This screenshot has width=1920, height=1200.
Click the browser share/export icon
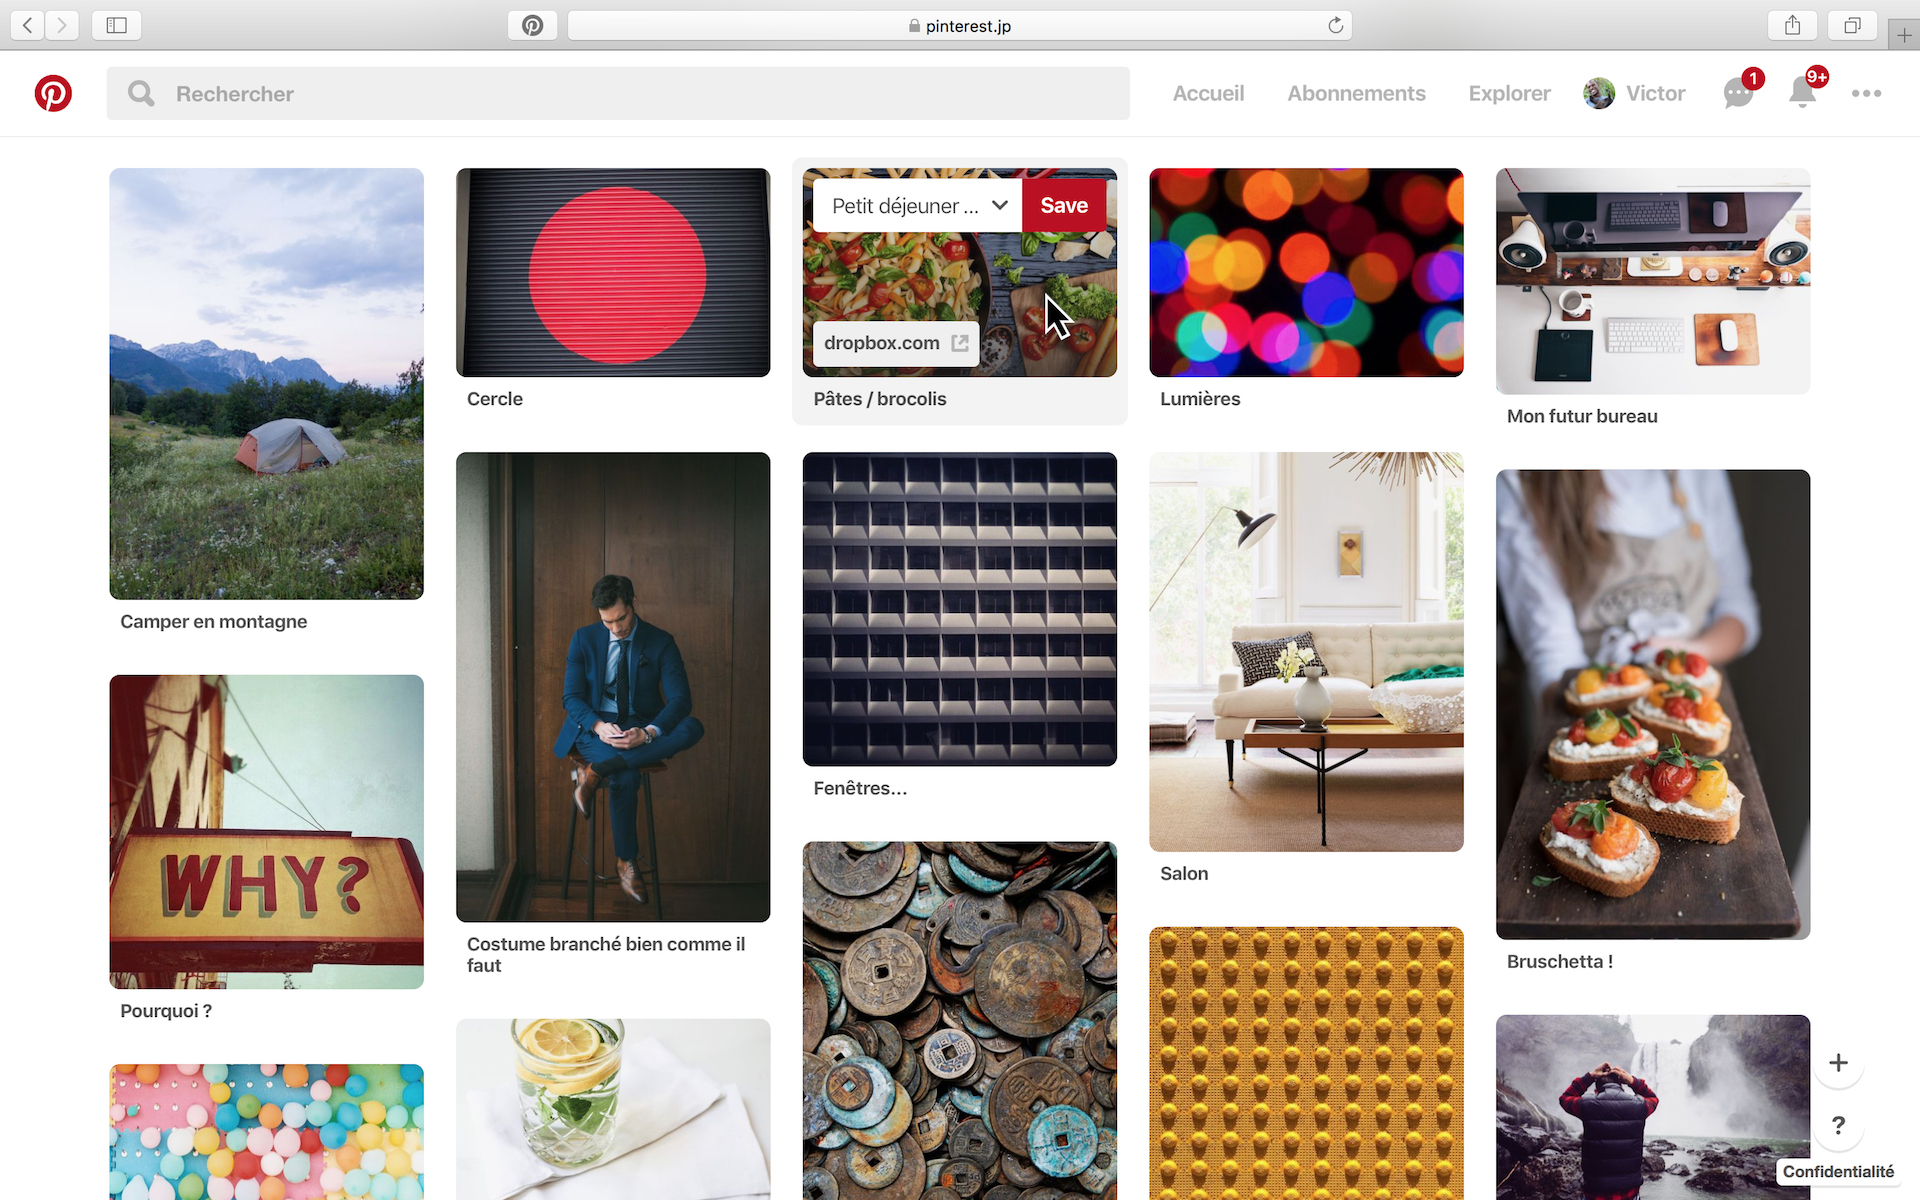point(1793,25)
